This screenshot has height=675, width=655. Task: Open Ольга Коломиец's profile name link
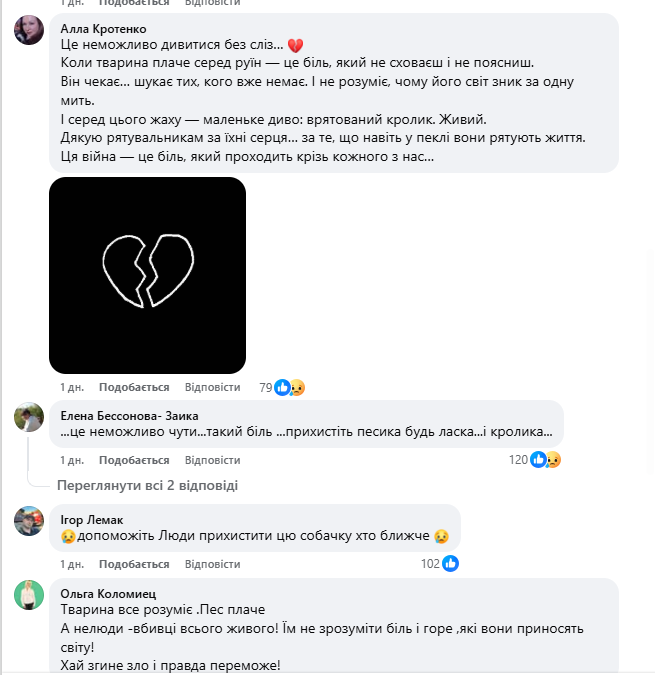[x=109, y=593]
